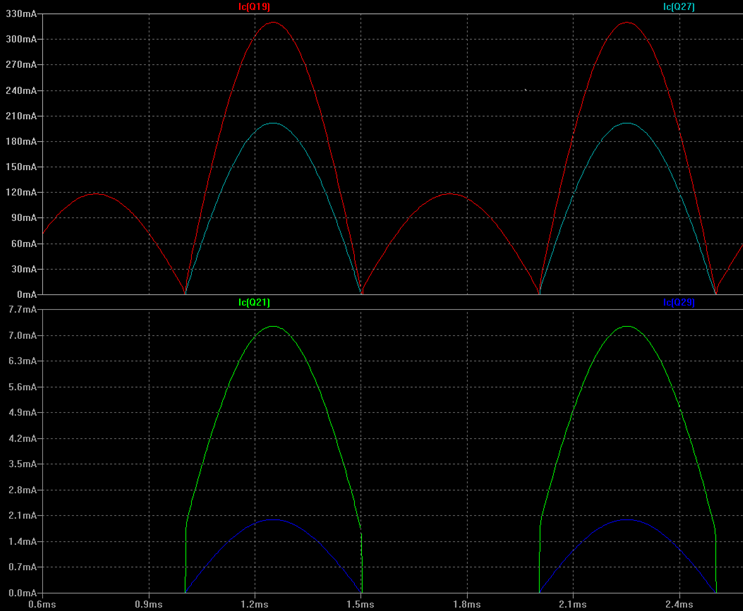Click the 4.2mA axis label
Viewport: 743px width, 611px height.
(x=22, y=438)
